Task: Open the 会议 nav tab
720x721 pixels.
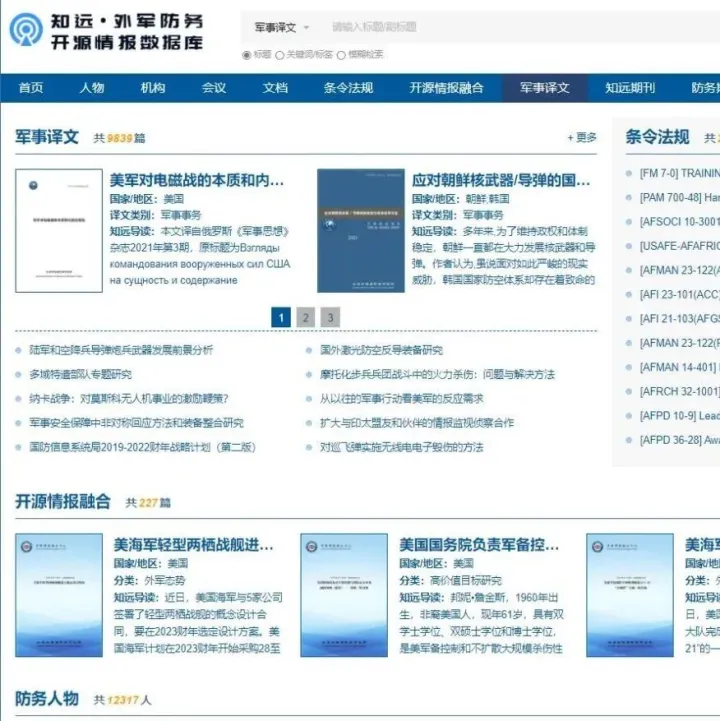Action: [214, 88]
